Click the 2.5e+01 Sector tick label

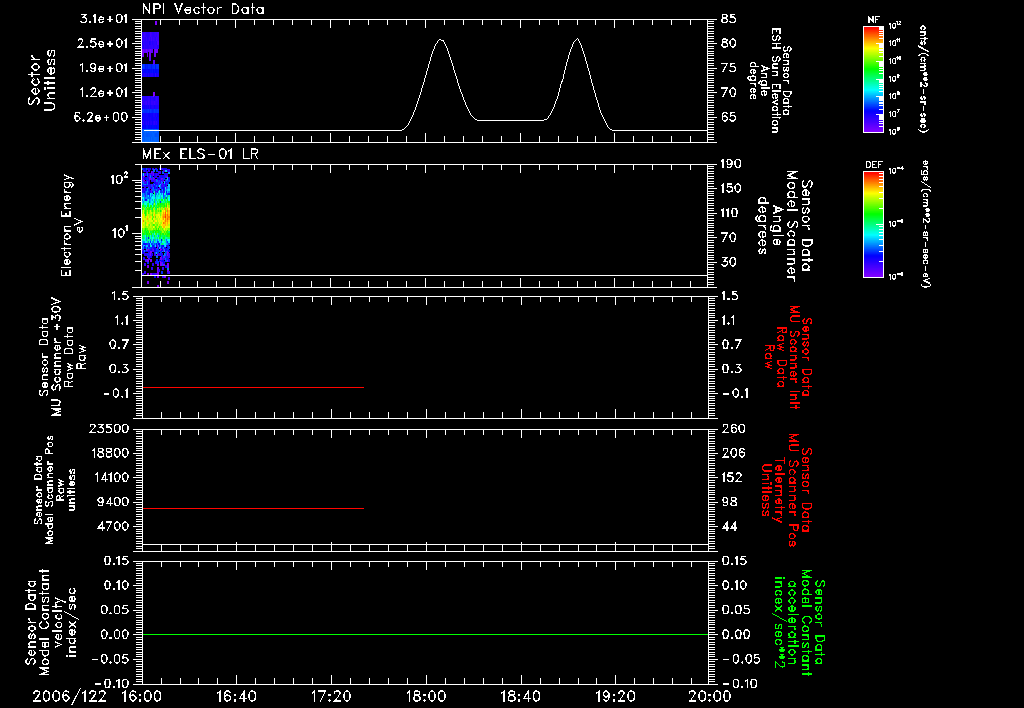103,43
